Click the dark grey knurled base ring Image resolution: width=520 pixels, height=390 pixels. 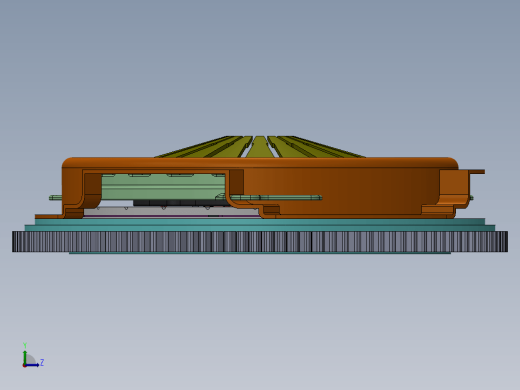click(x=260, y=241)
